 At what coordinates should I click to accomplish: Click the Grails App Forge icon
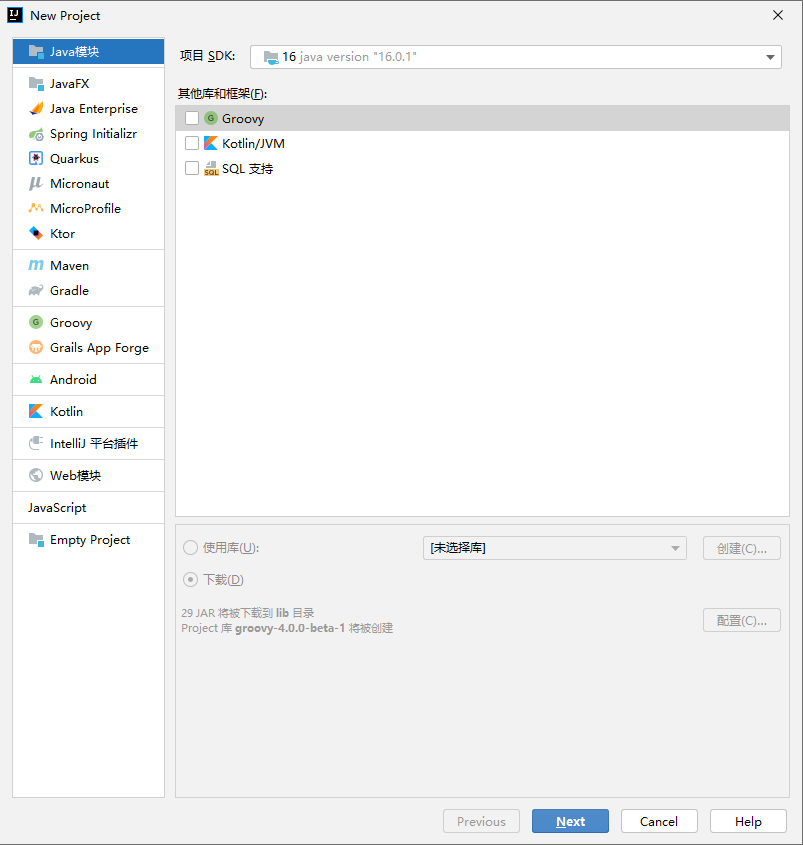coord(36,347)
